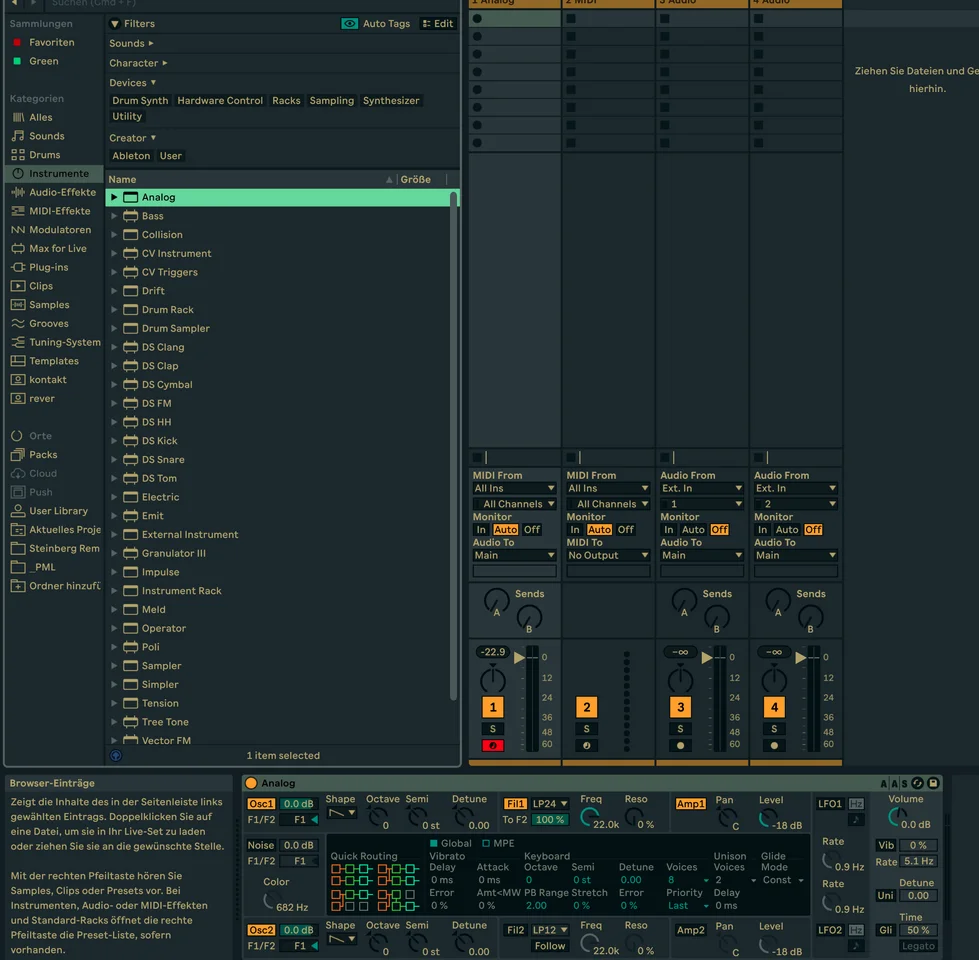
Task: Toggle the Auto Tags eye button
Action: 349,23
